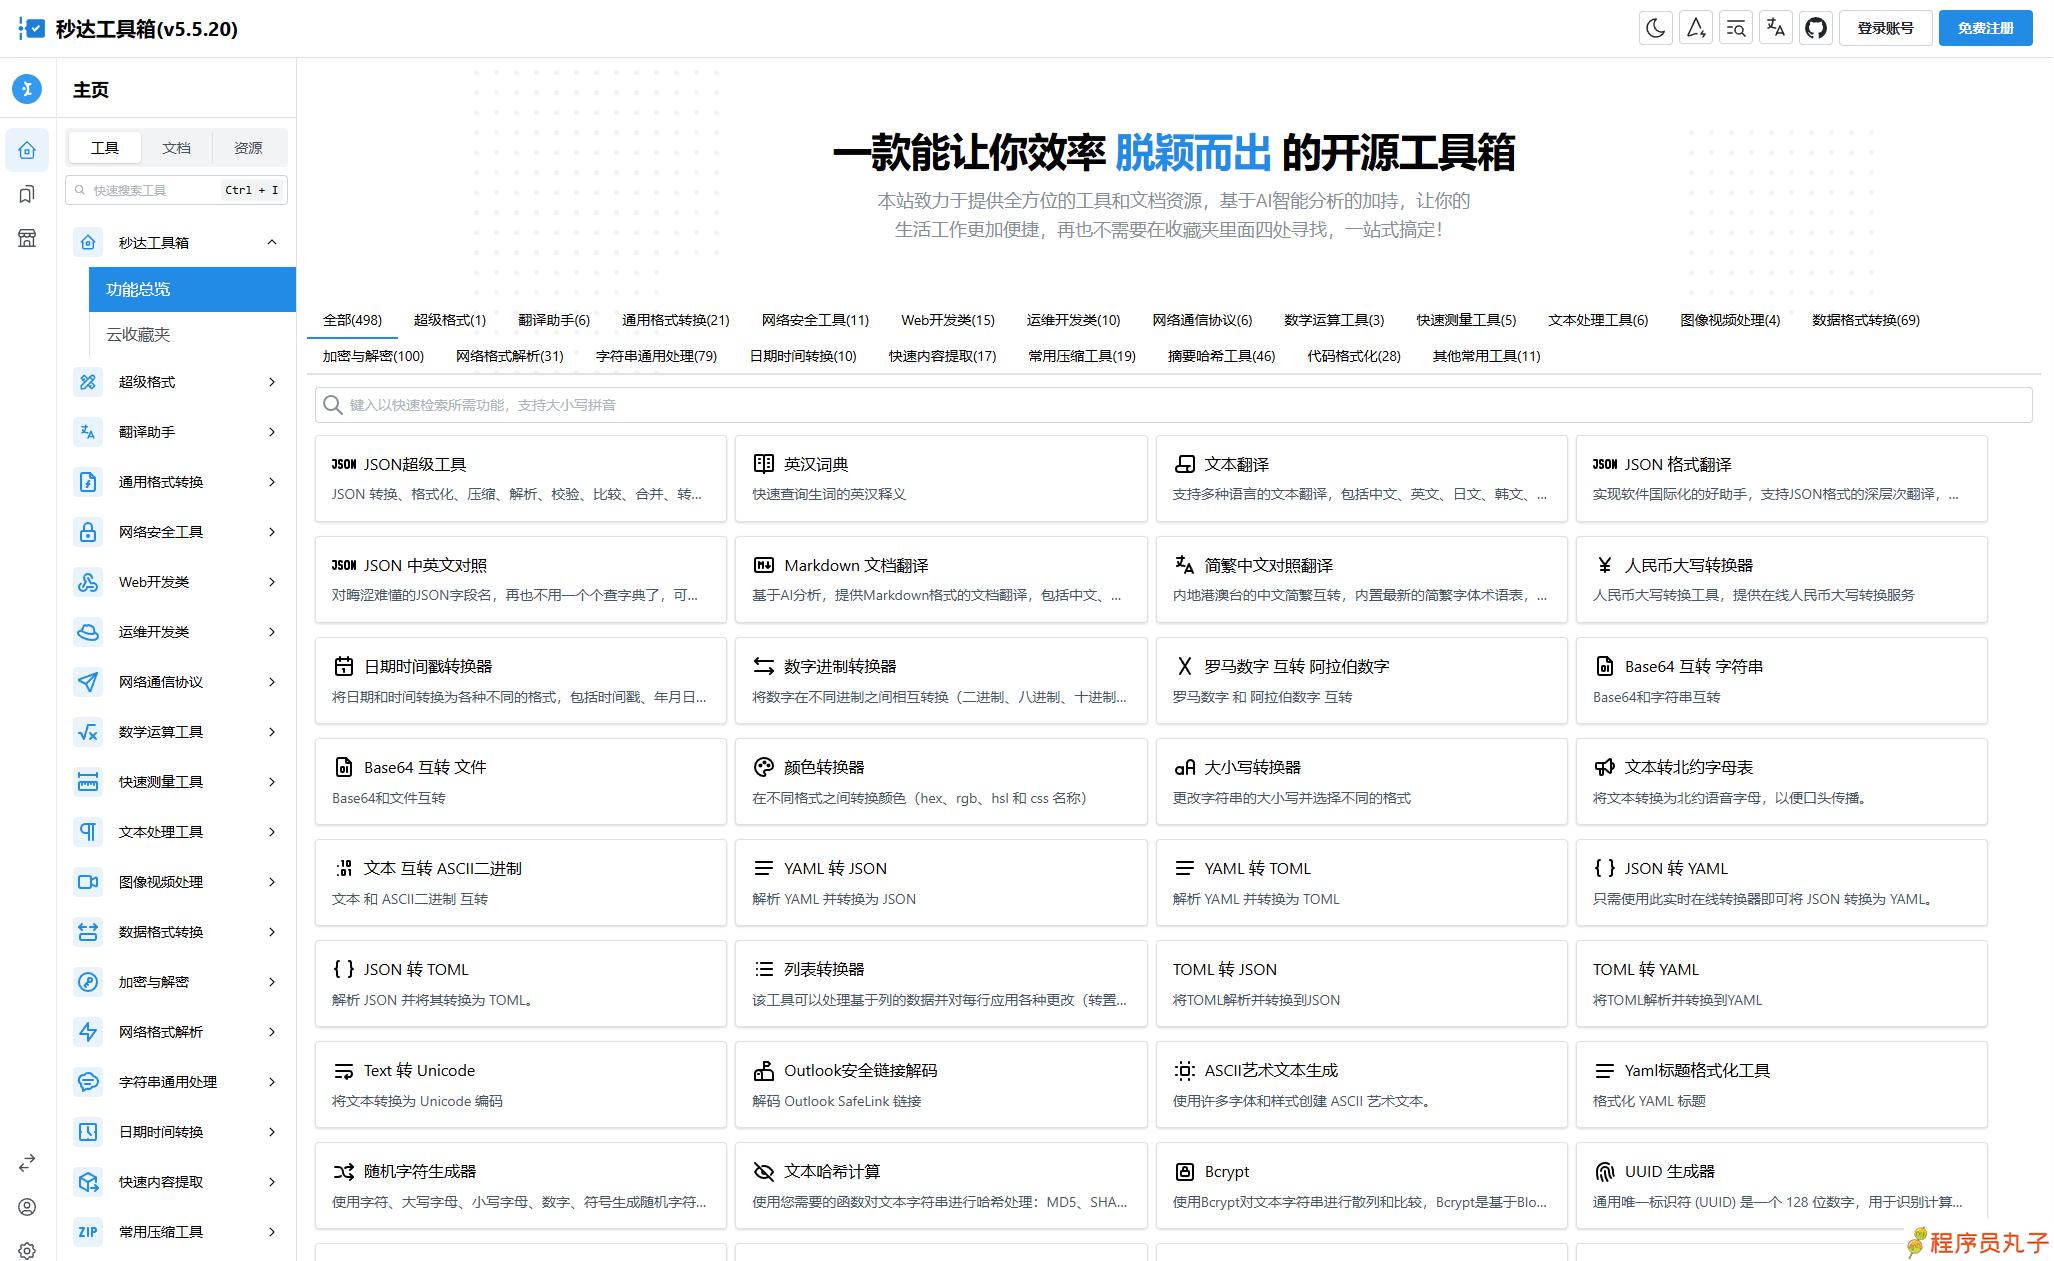Click the 文本处理工具 paragraph icon
Screen dimensions: 2054x1261
click(x=88, y=832)
